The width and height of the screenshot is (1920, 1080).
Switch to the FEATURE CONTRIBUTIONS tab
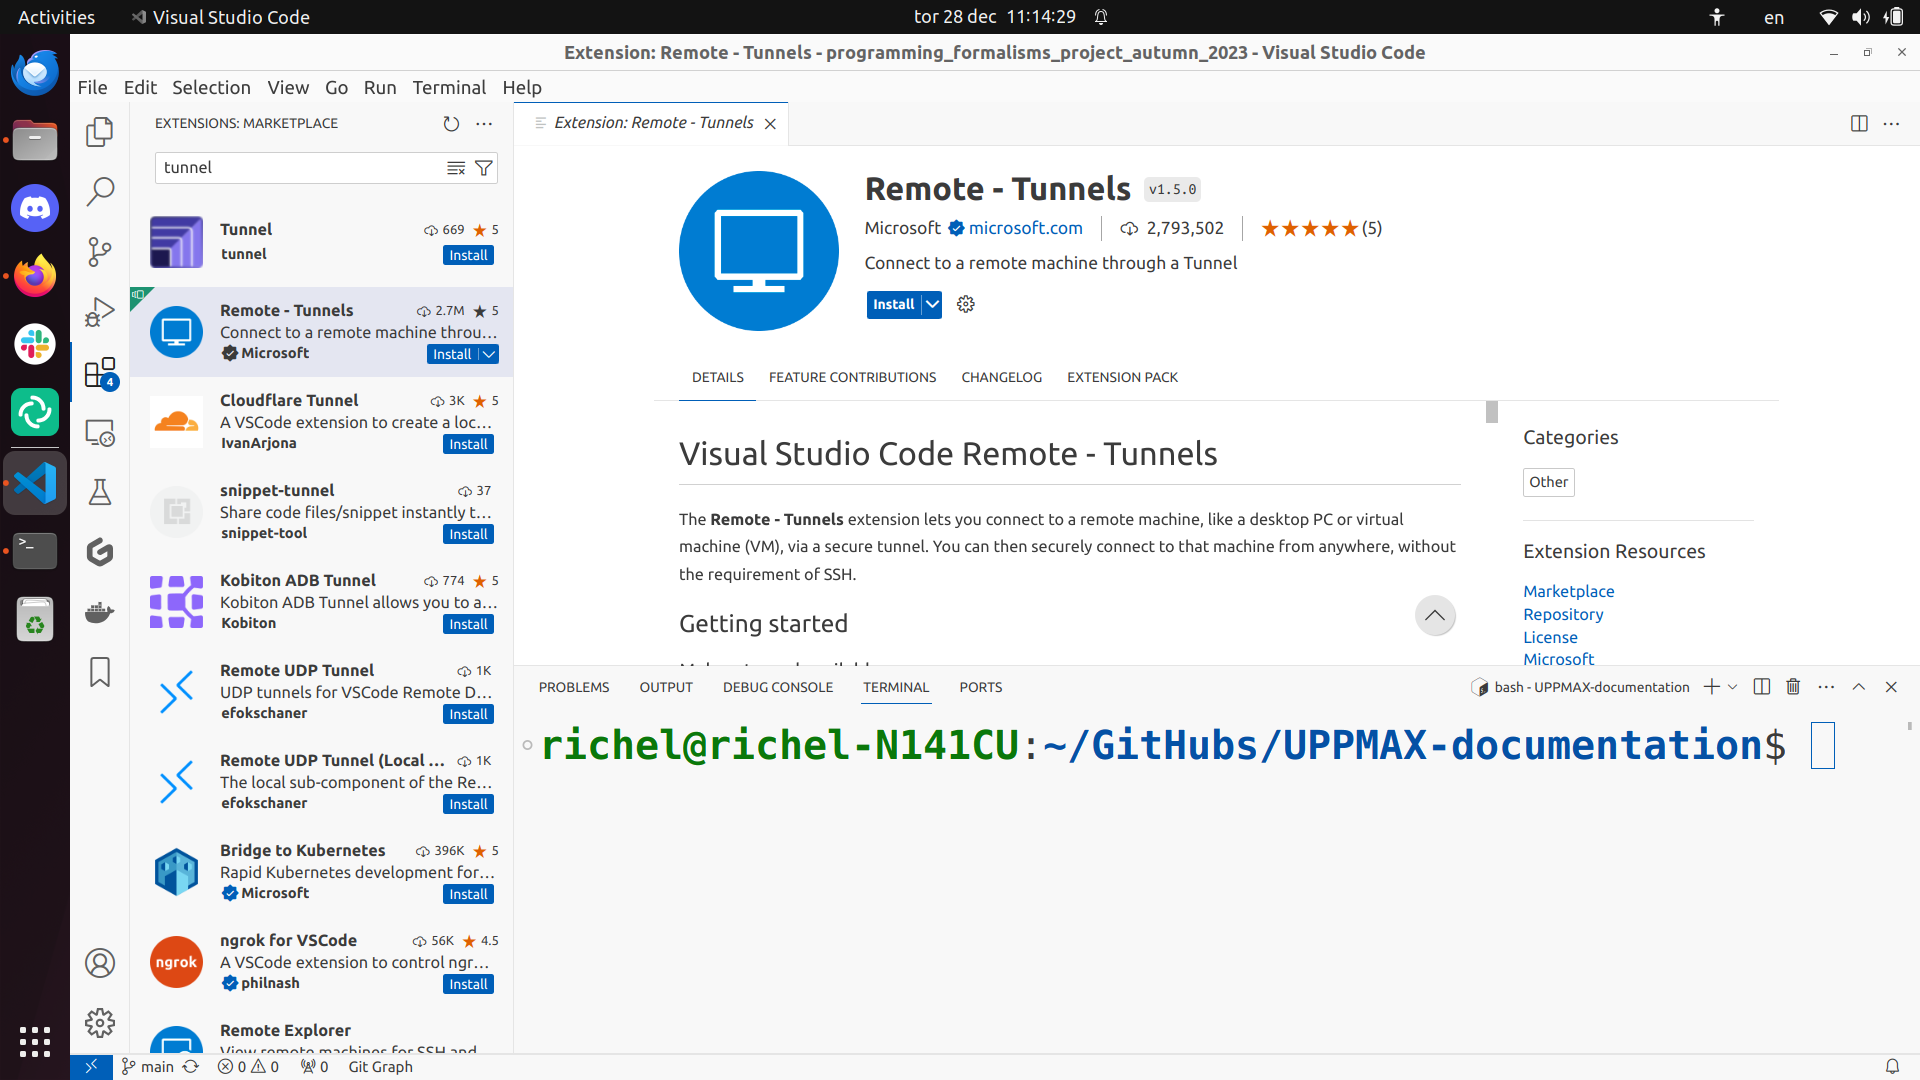click(853, 376)
